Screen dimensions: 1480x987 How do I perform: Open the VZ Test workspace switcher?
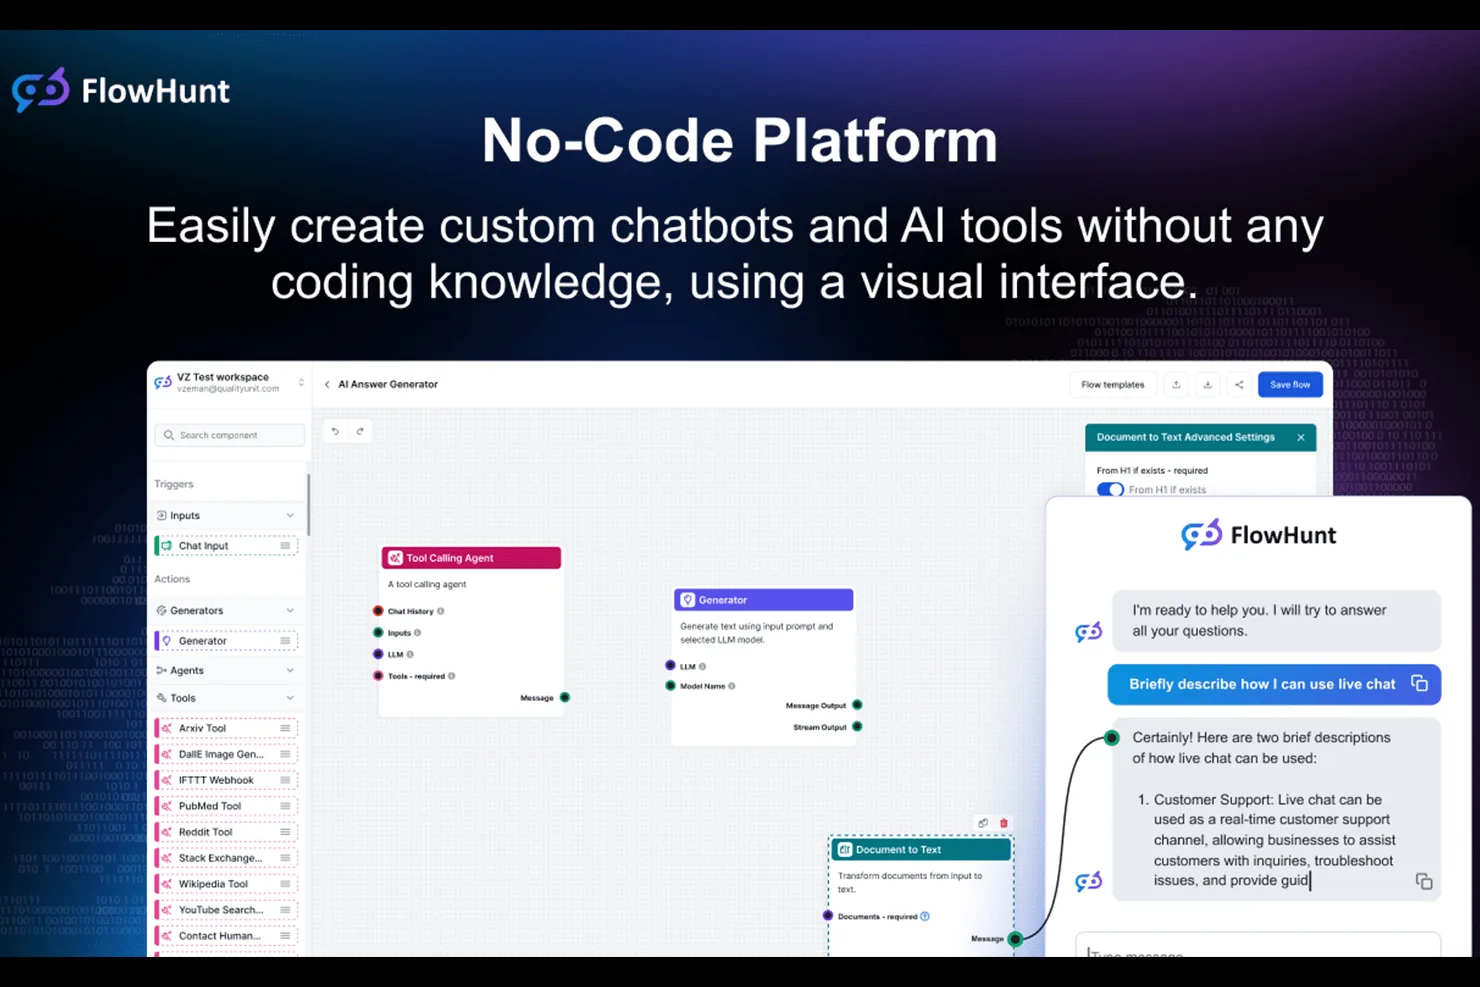click(231, 383)
